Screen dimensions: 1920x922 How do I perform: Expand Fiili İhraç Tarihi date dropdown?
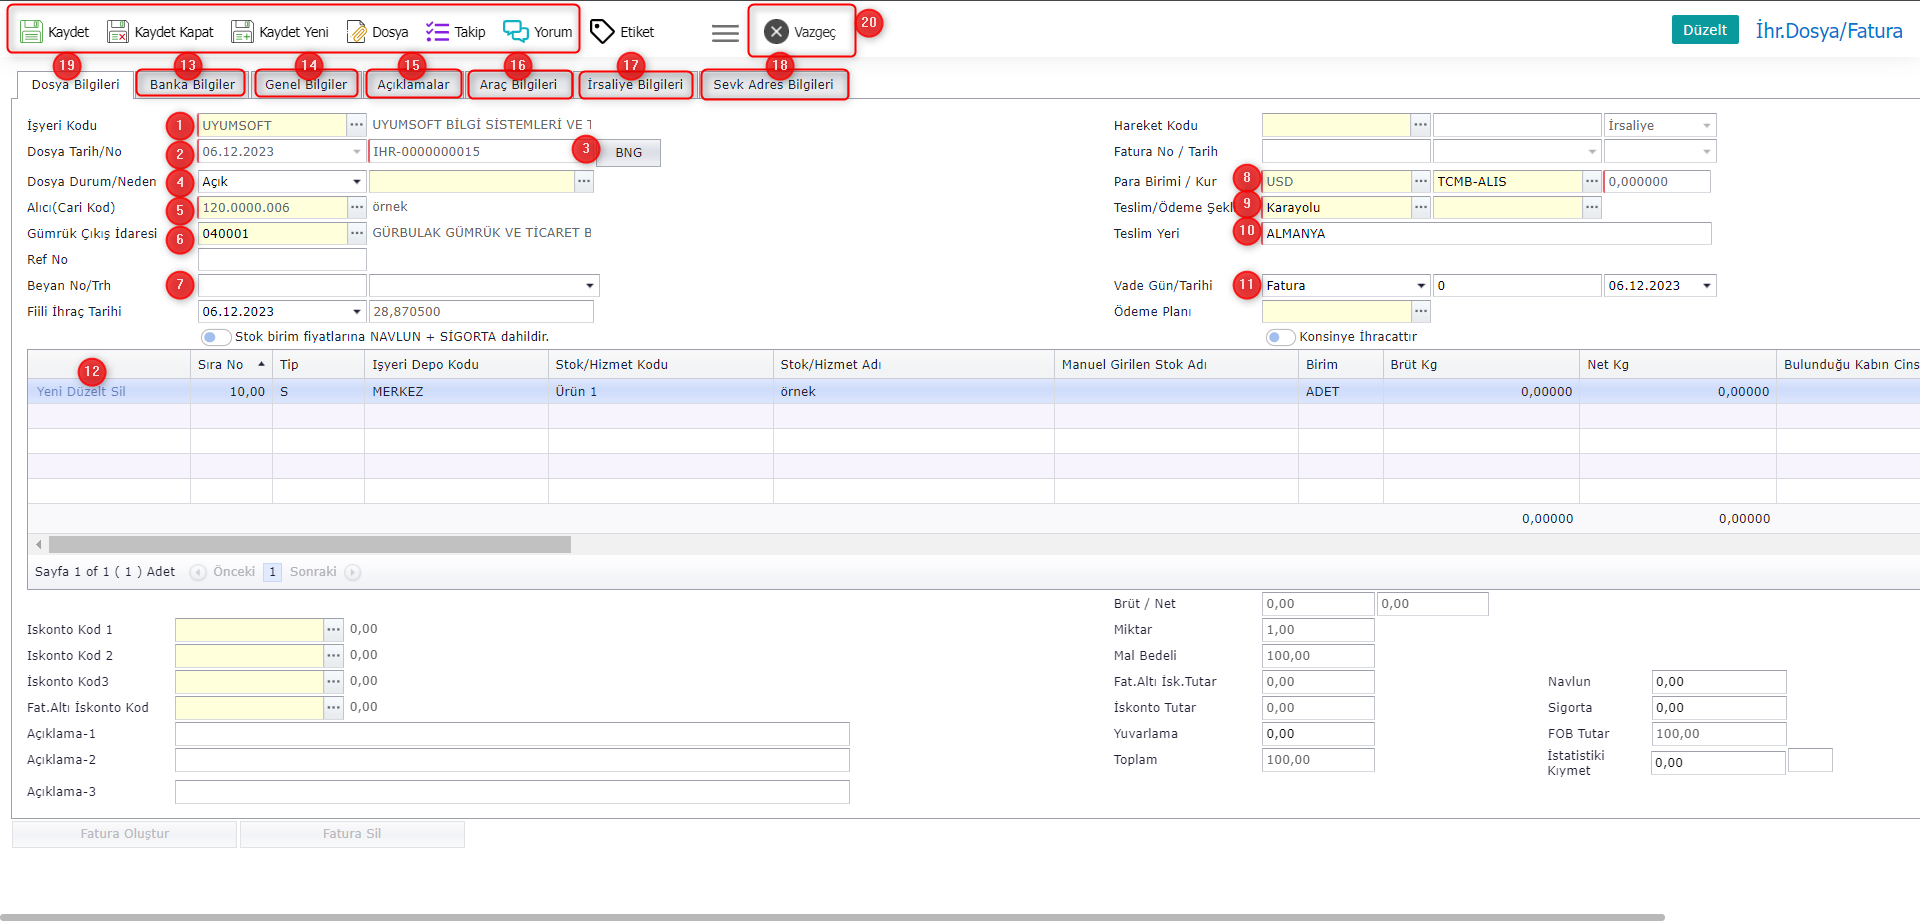click(357, 312)
